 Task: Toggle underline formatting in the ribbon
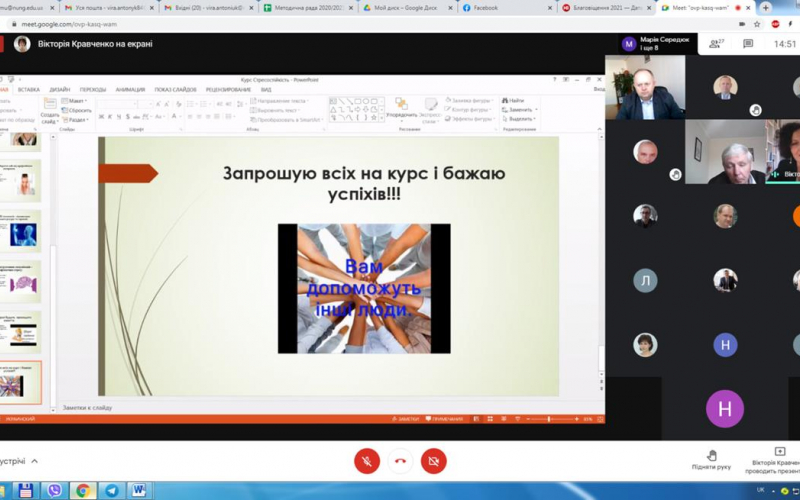pyautogui.click(x=119, y=117)
